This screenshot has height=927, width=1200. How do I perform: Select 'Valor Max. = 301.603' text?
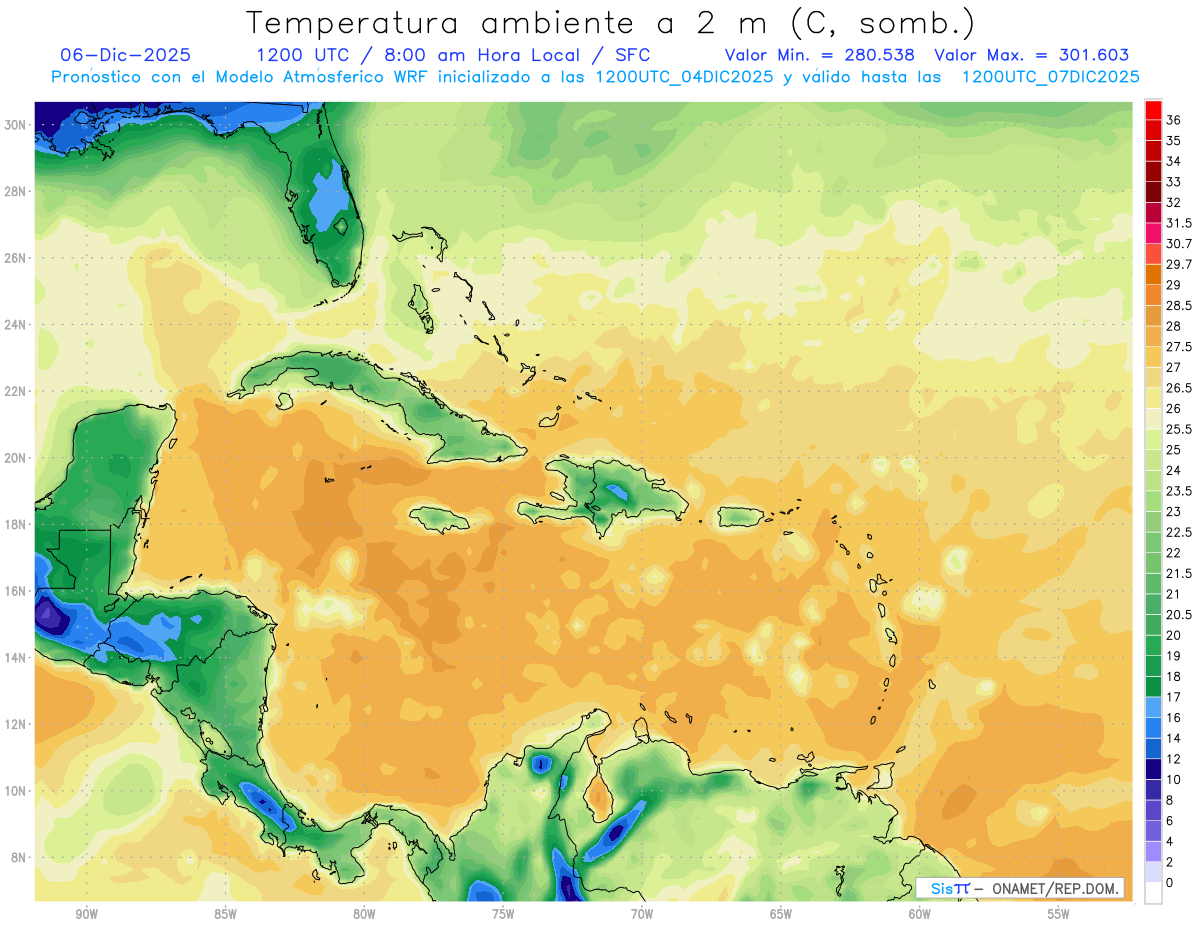tap(1032, 55)
